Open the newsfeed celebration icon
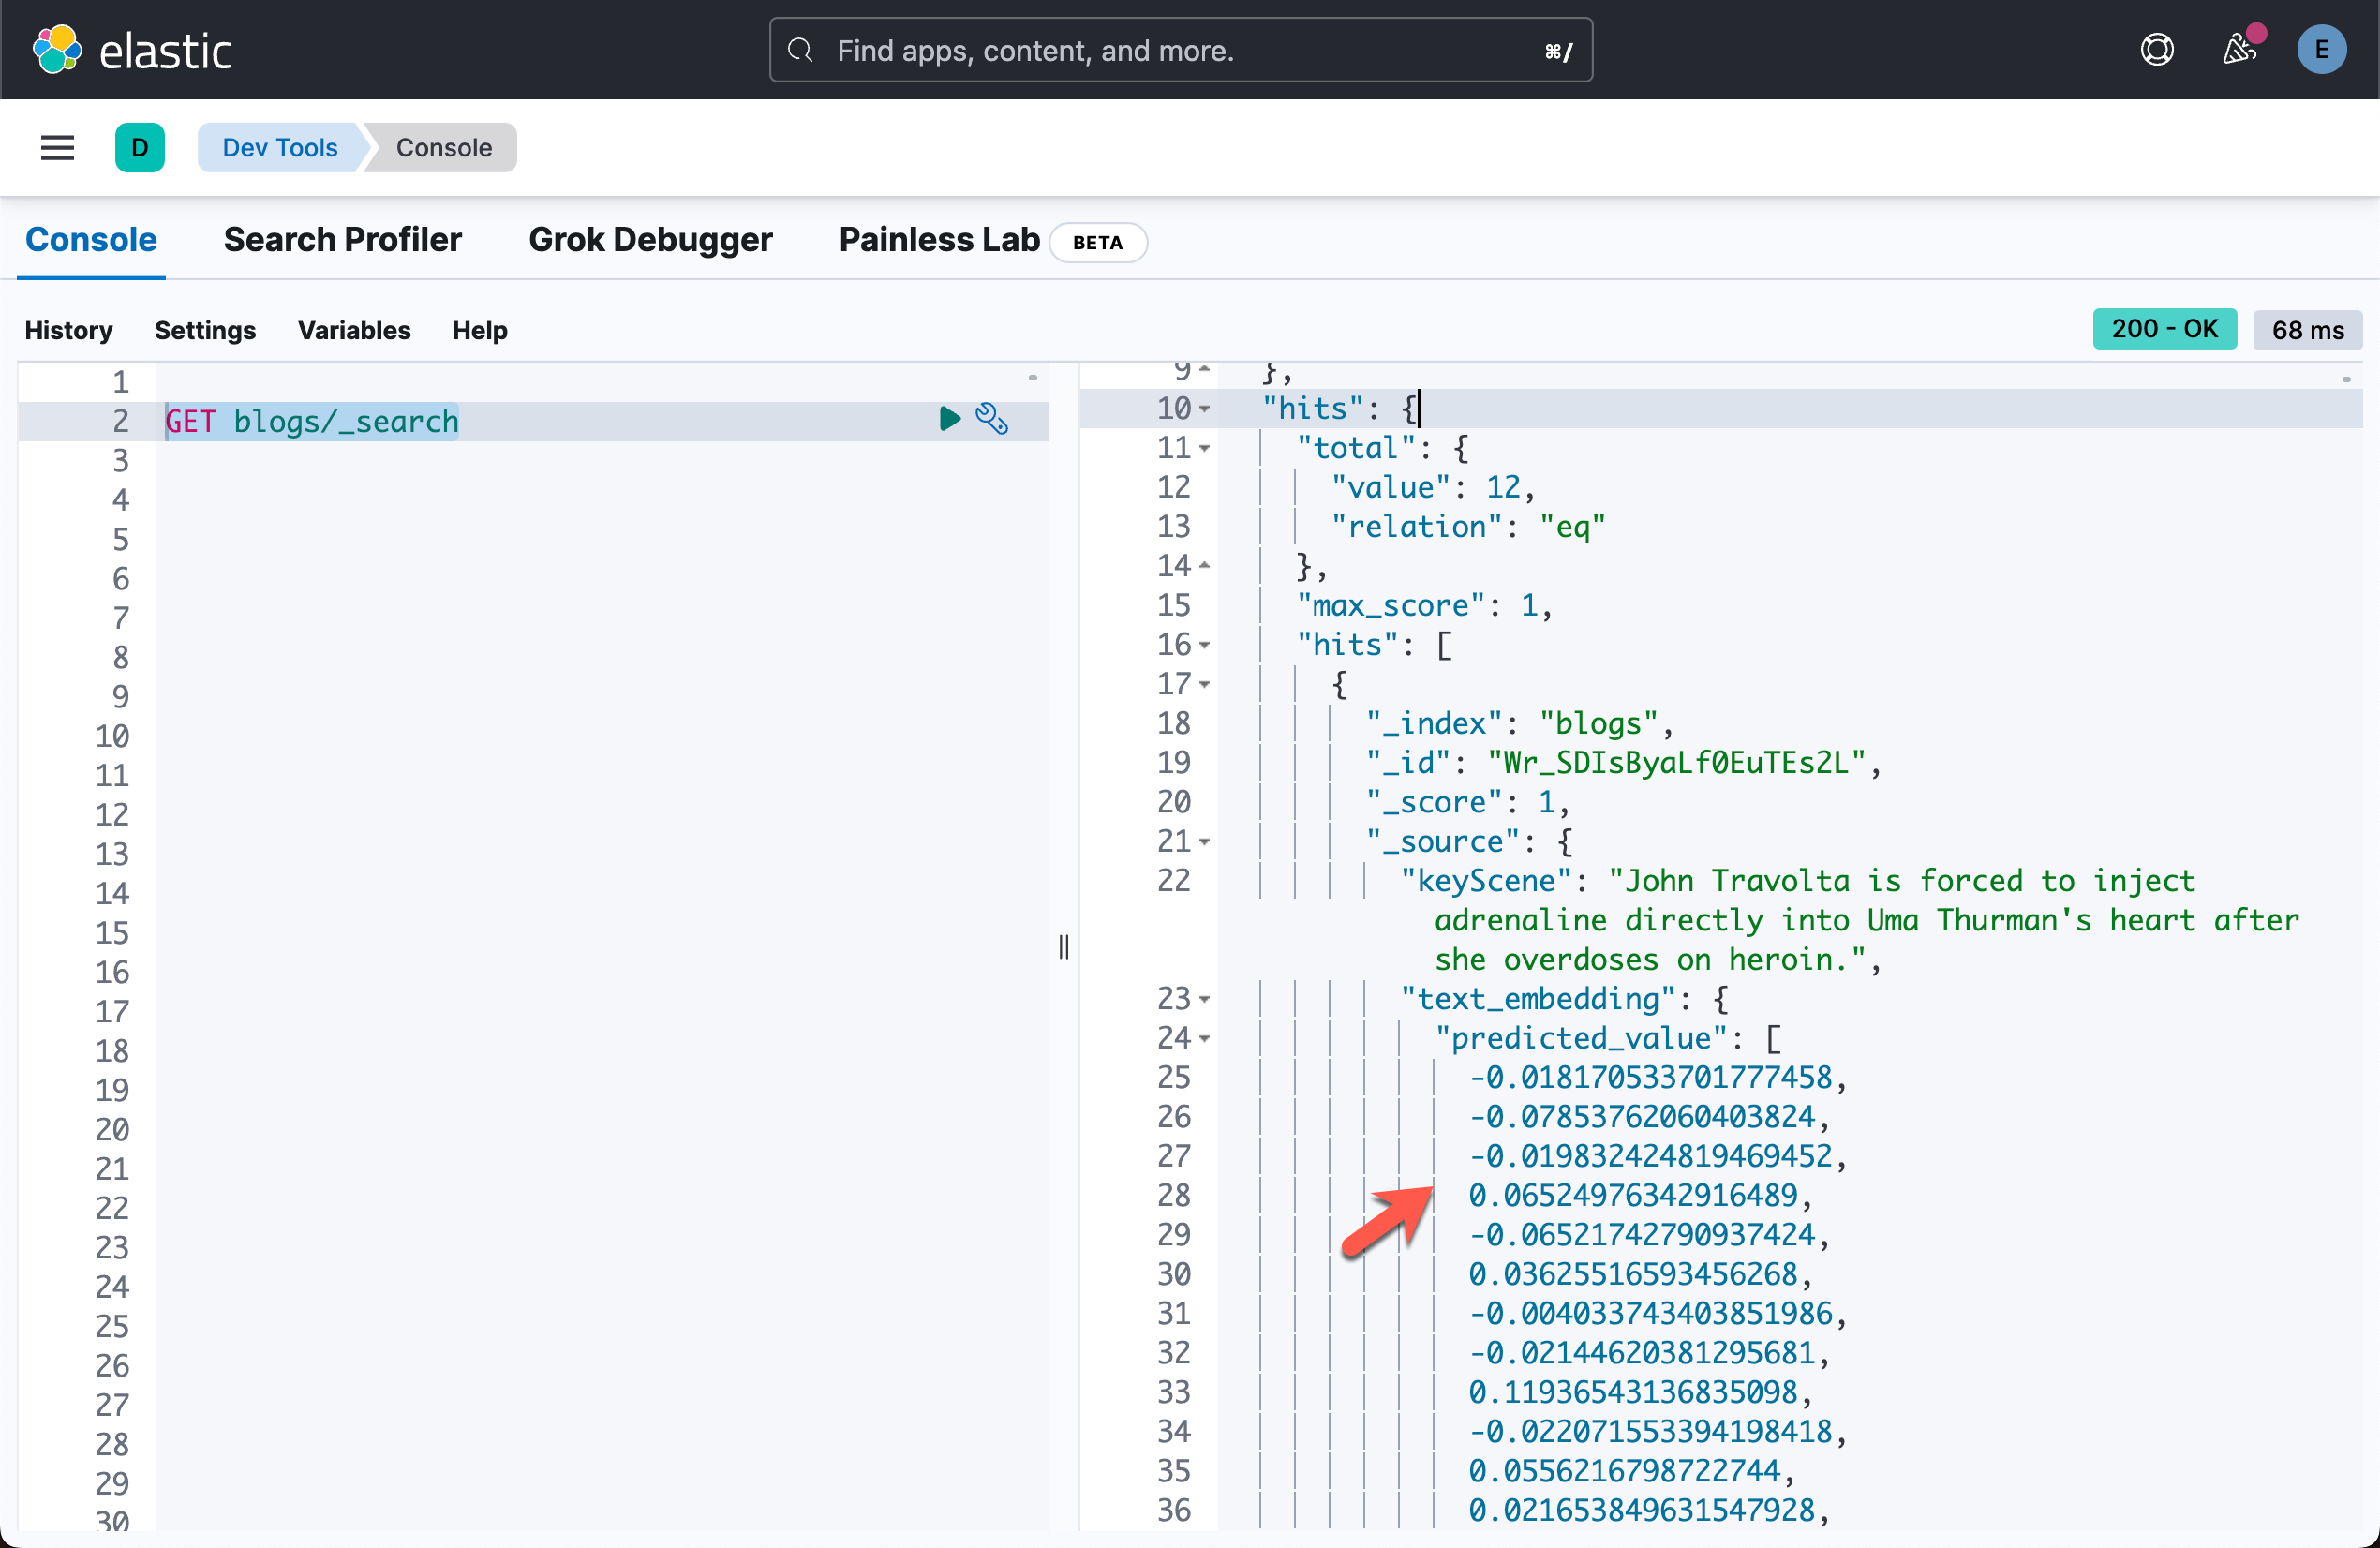This screenshot has height=1548, width=2380. (x=2239, y=50)
